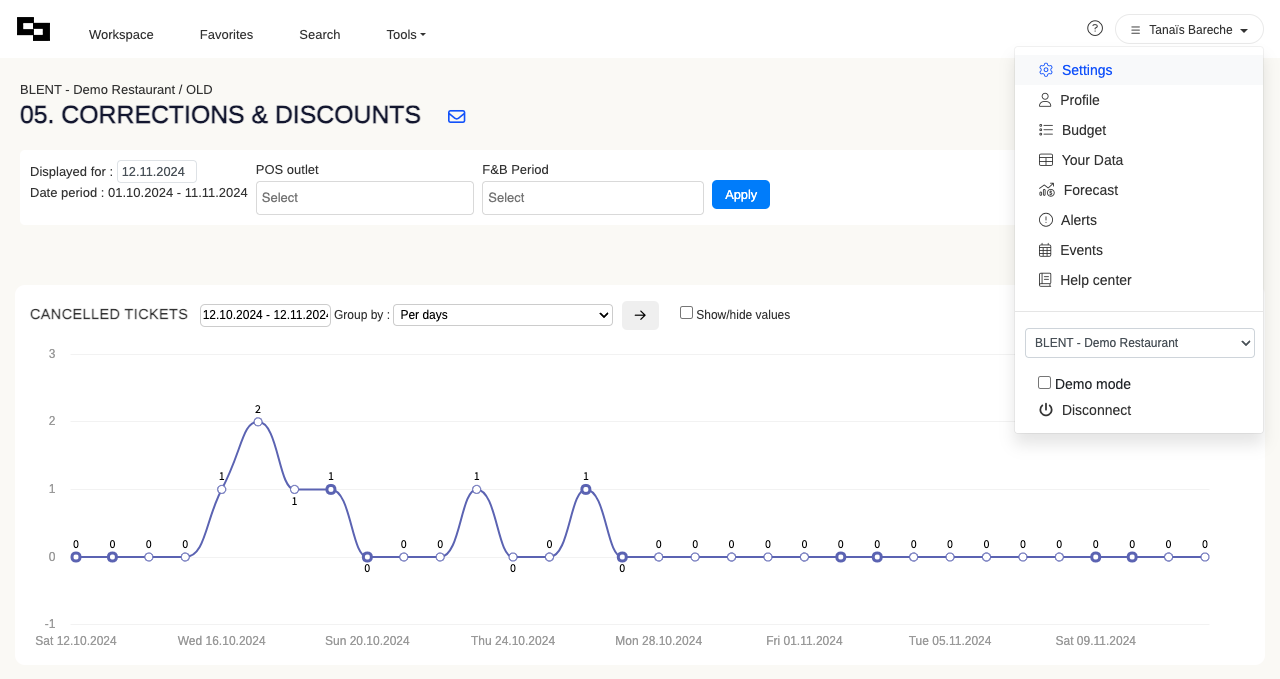Image resolution: width=1280 pixels, height=679 pixels.
Task: Expand the Group by Per days dropdown
Action: coord(502,315)
